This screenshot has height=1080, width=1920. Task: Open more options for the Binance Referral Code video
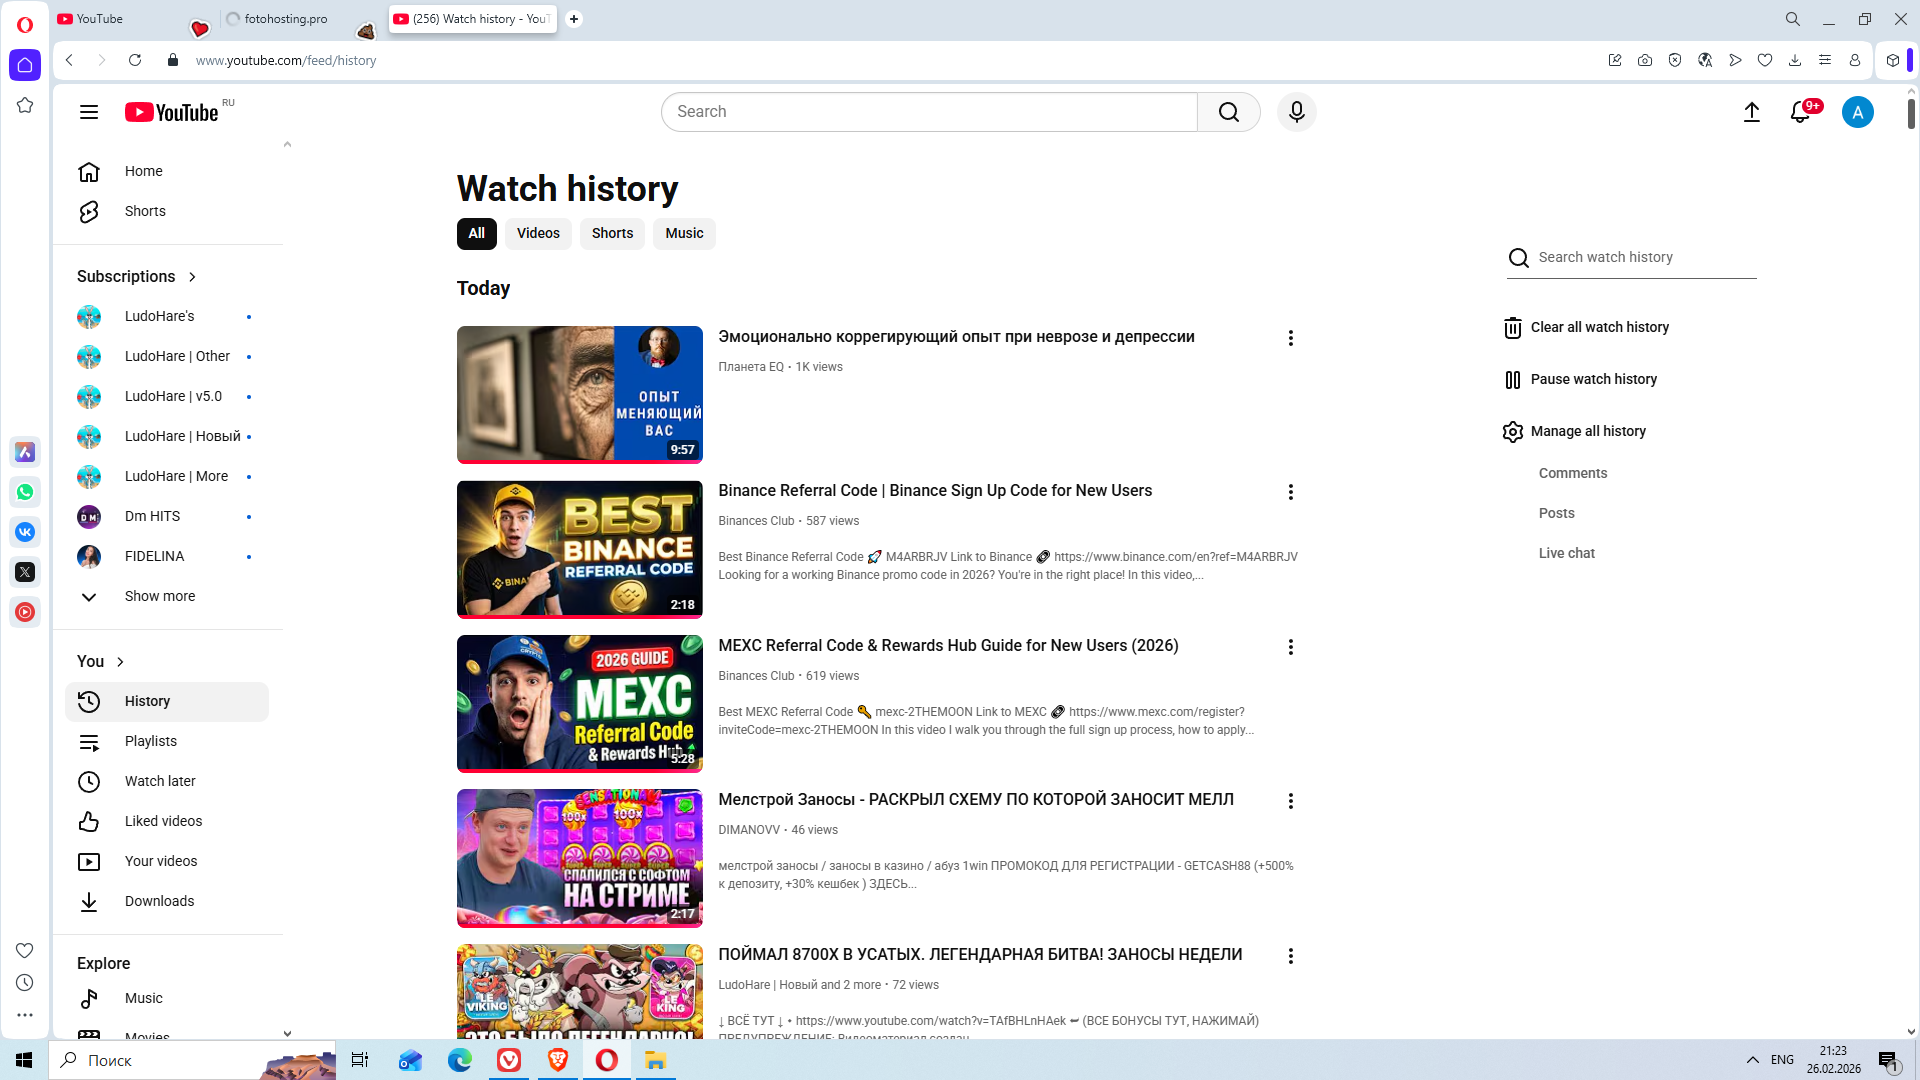(x=1290, y=492)
